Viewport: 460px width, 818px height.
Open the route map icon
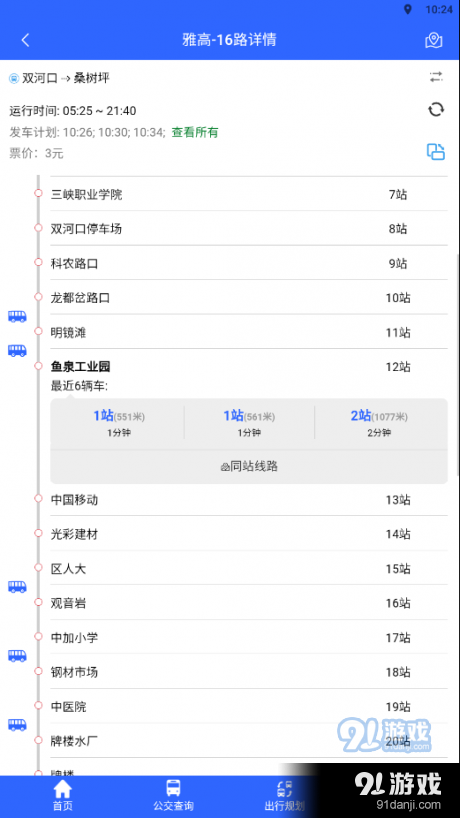(433, 40)
